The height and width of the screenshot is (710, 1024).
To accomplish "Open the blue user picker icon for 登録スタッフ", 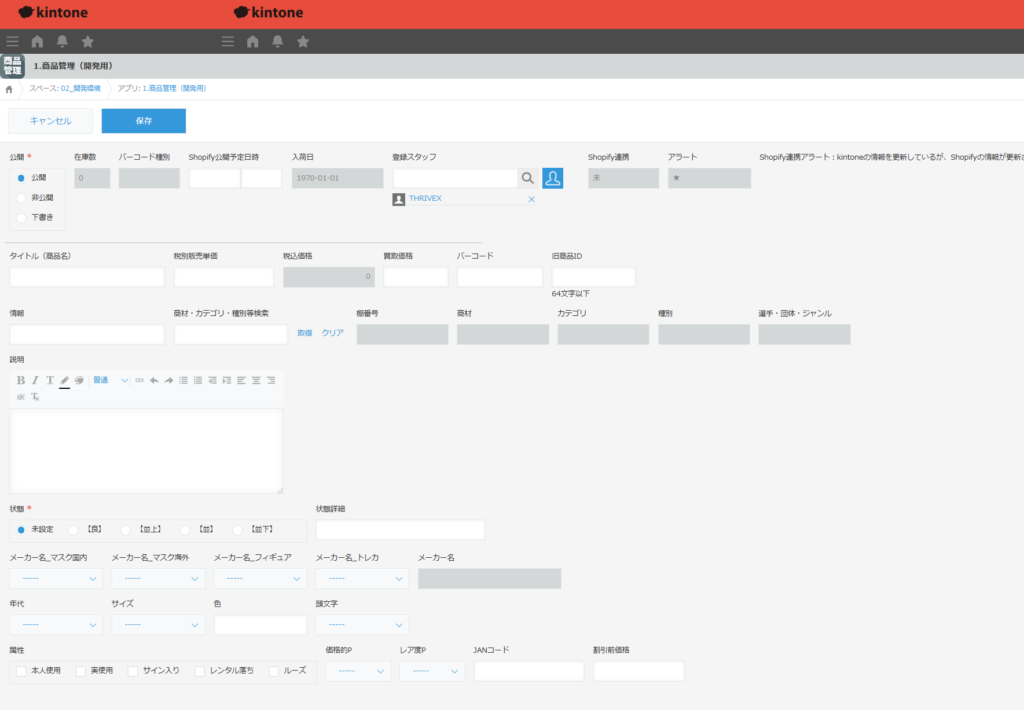I will coord(553,178).
